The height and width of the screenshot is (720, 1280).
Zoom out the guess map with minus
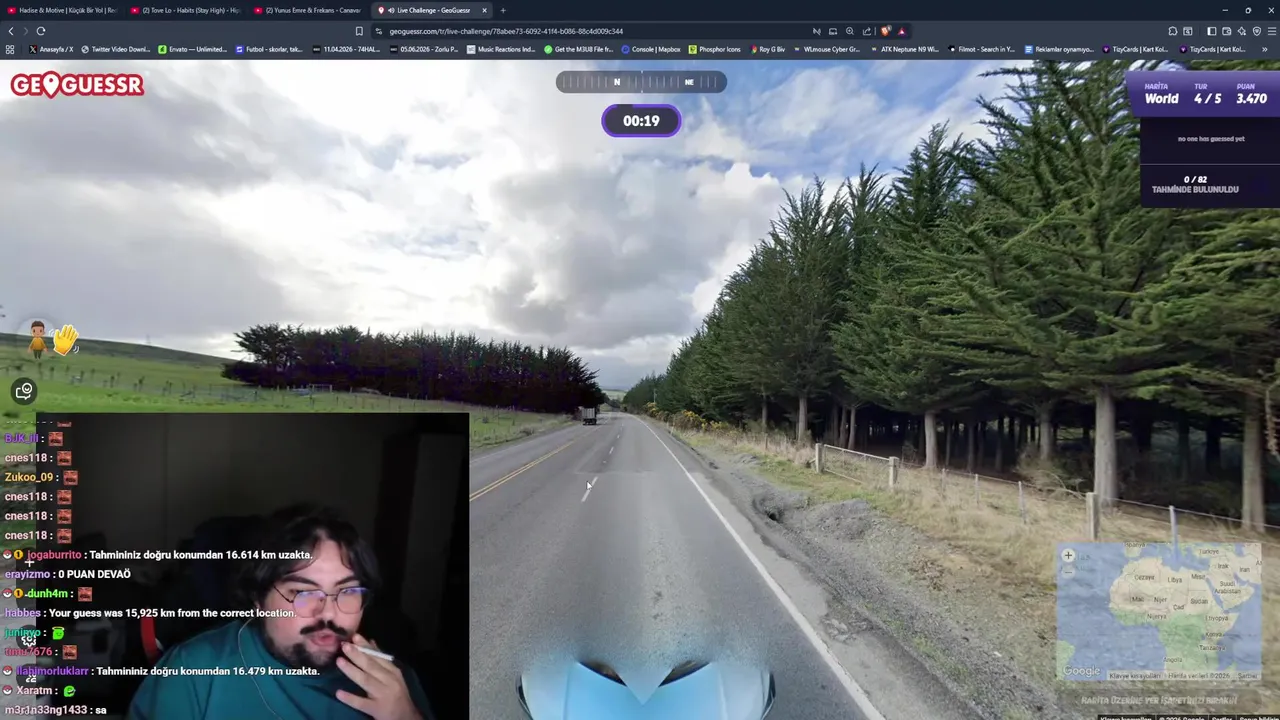pos(1068,571)
